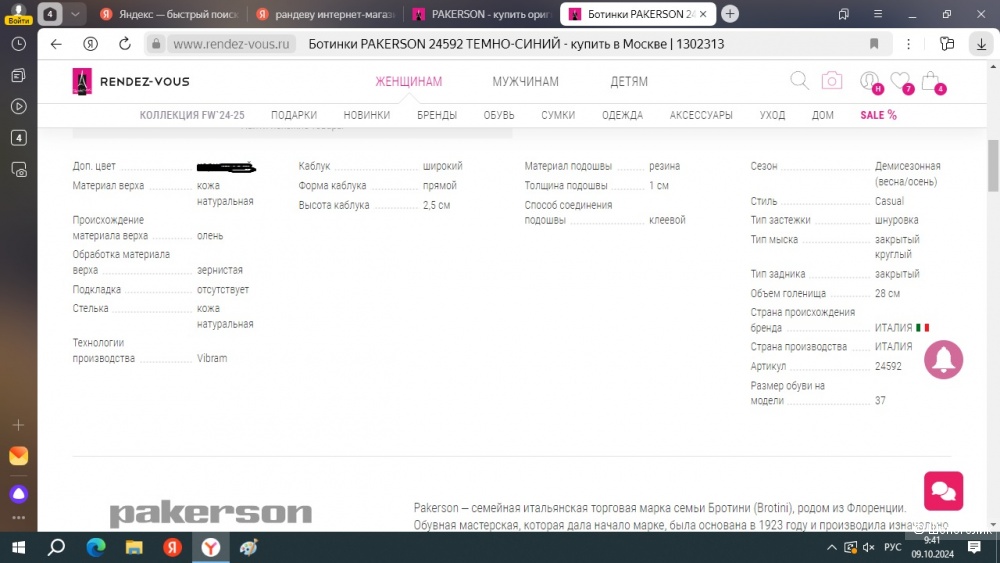Switch РУС input language indicator
1000x563 pixels.
(893, 547)
